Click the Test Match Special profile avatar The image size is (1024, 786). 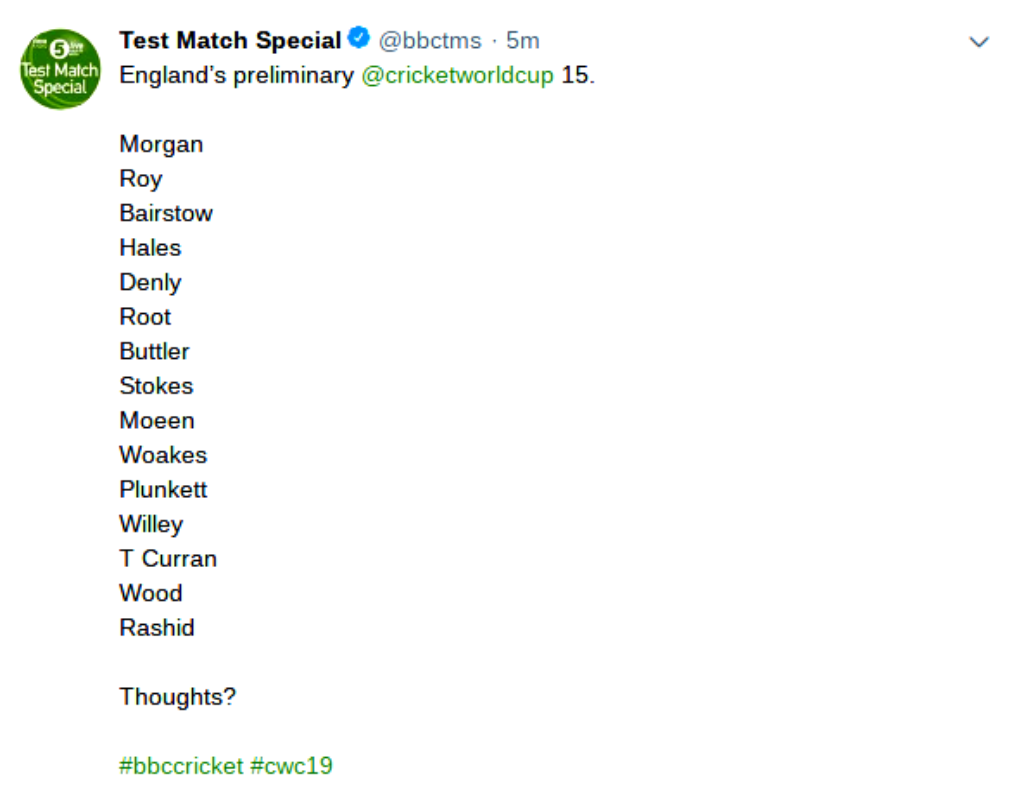pyautogui.click(x=59, y=70)
